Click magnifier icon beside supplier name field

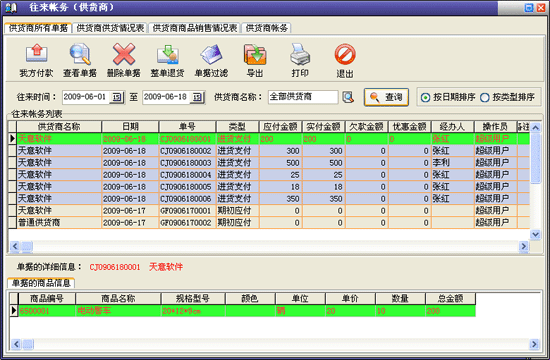[x=348, y=97]
